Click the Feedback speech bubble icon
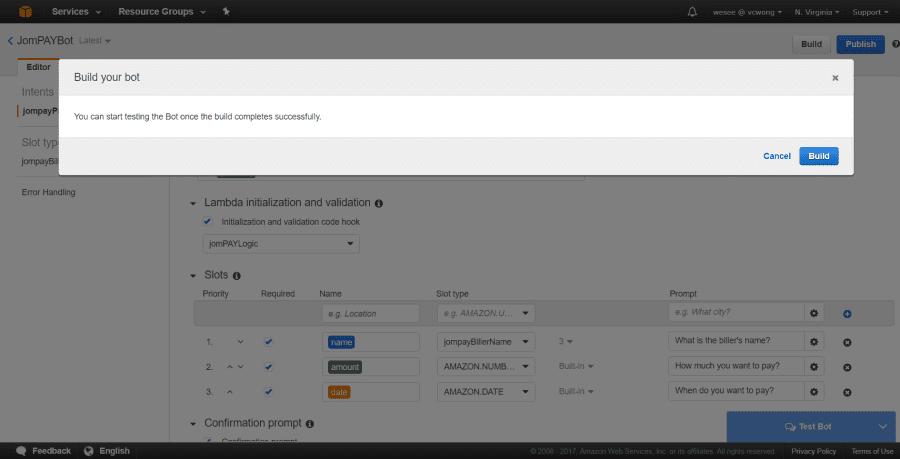This screenshot has height=459, width=900. point(21,451)
